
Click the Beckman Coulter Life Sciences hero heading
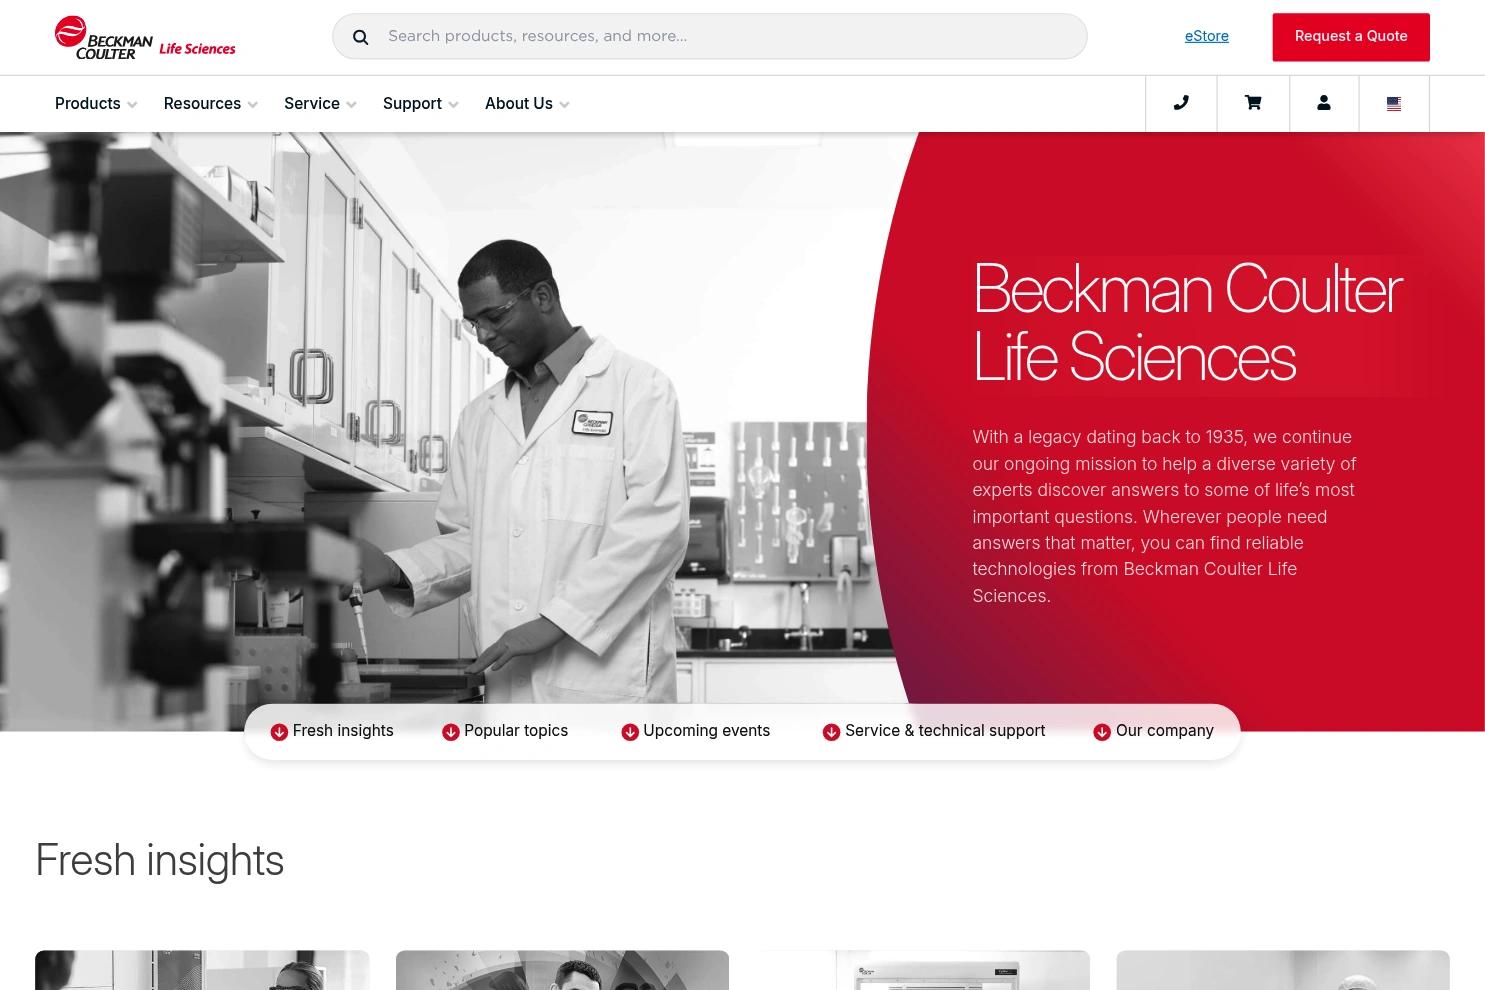1187,323
